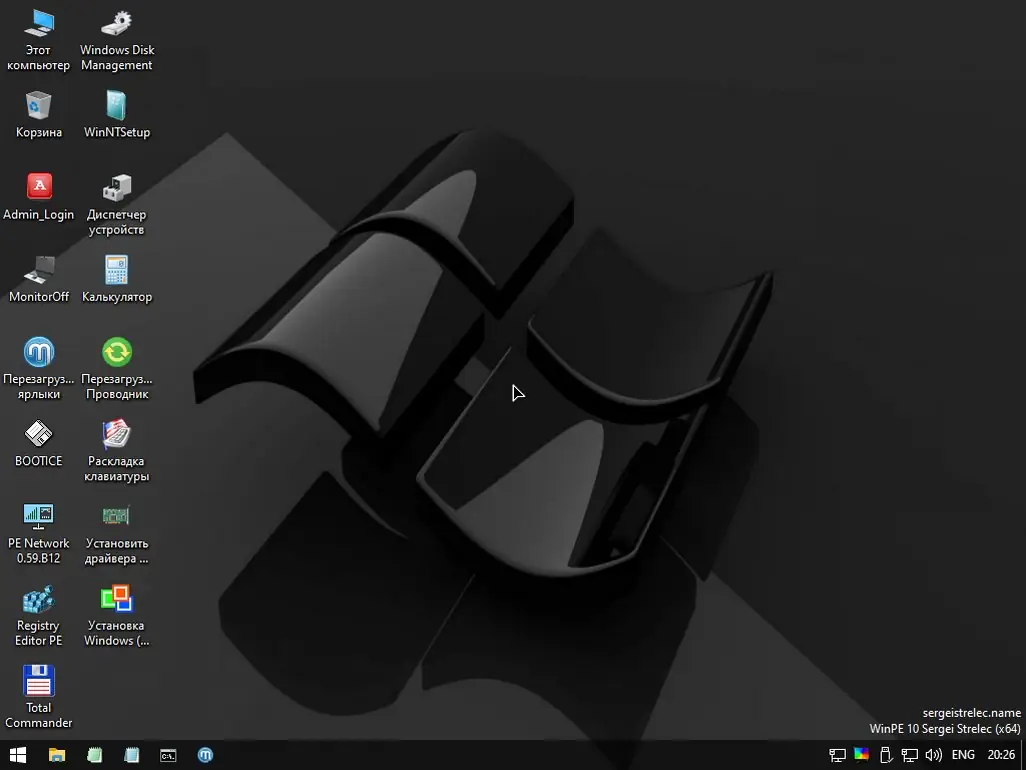Open the Windows Start menu

(18, 755)
